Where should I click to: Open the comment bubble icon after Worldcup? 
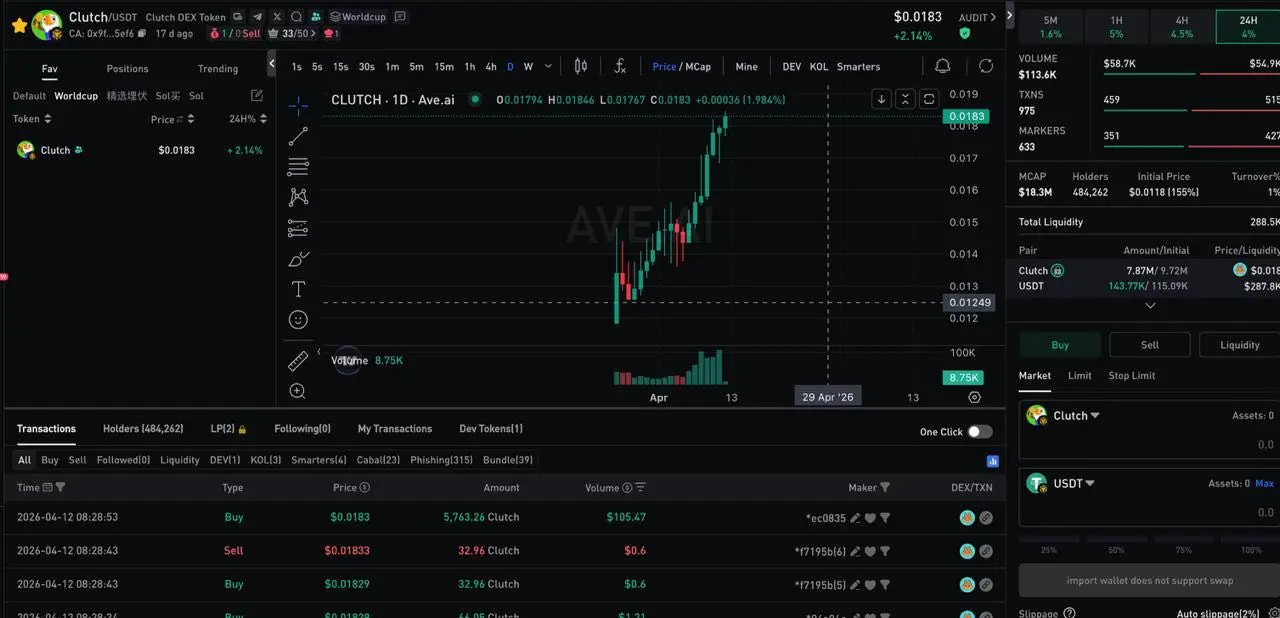(400, 17)
